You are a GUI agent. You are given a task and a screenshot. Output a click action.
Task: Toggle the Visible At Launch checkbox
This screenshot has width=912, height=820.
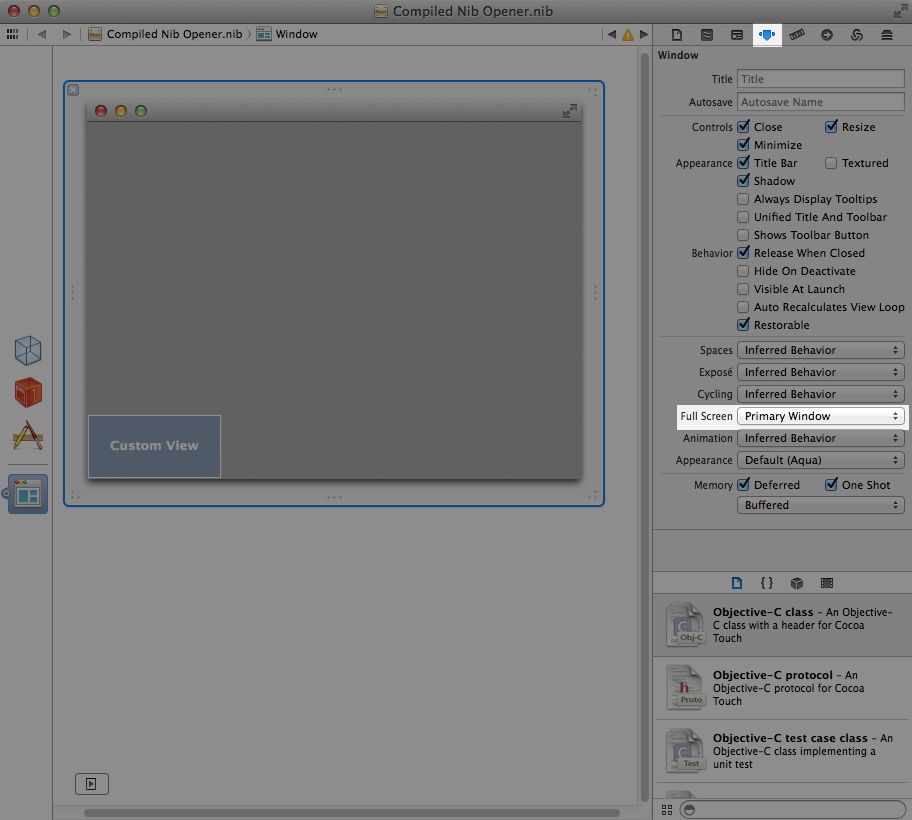(x=743, y=289)
